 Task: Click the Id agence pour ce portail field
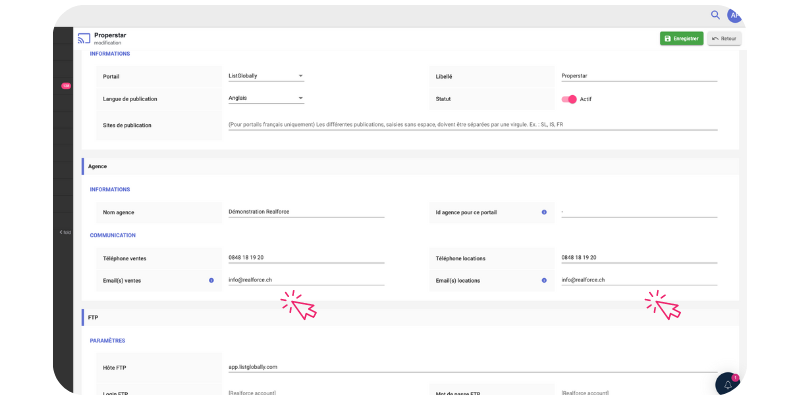click(x=639, y=212)
